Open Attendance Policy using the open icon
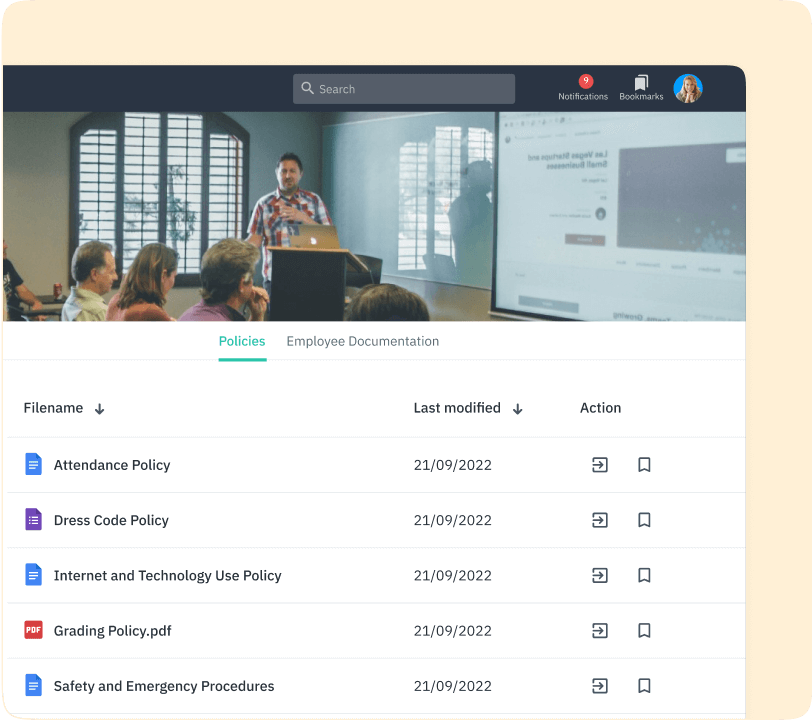The width and height of the screenshot is (812, 720). (599, 465)
